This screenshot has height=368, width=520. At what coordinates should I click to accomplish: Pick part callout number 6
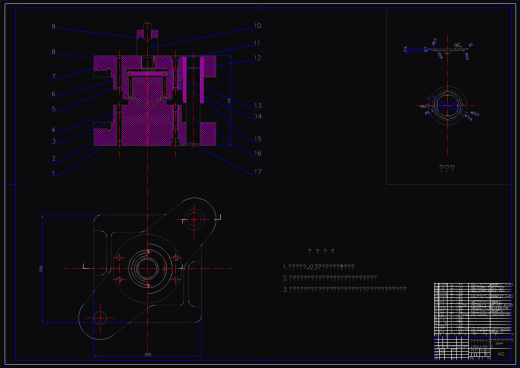(53, 94)
